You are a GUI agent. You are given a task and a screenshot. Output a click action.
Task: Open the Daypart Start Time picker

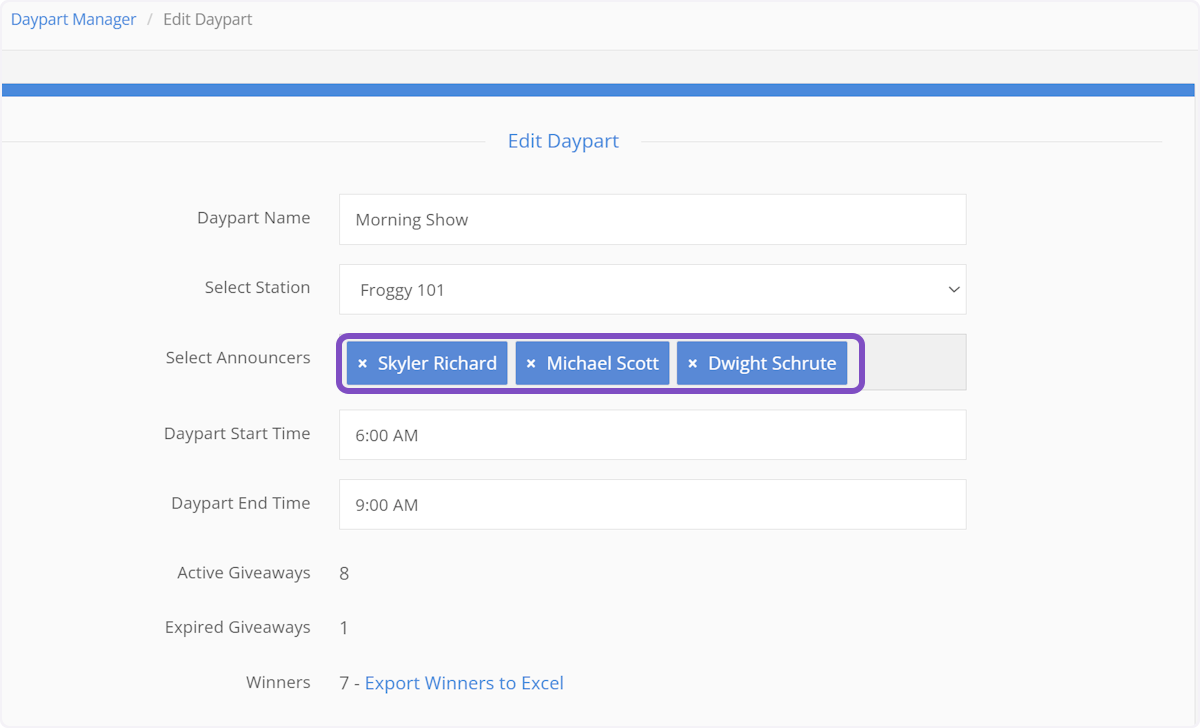(652, 434)
